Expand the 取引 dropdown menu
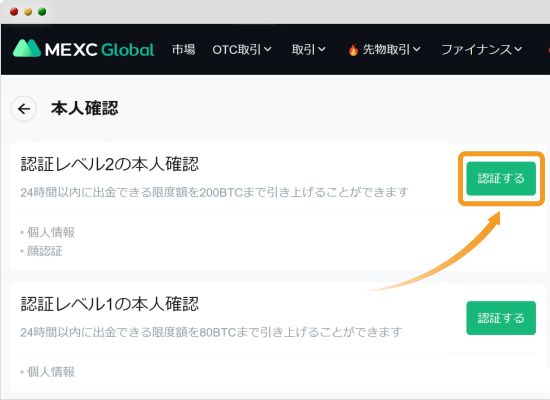 (308, 49)
